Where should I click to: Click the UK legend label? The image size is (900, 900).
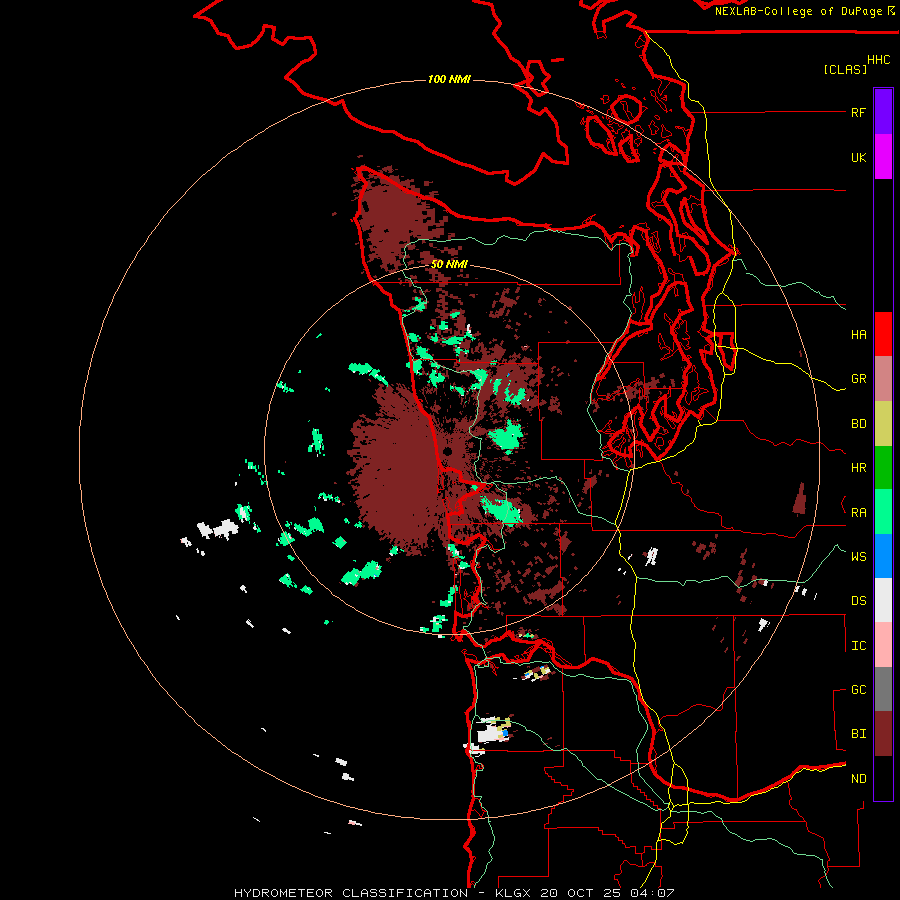(858, 157)
